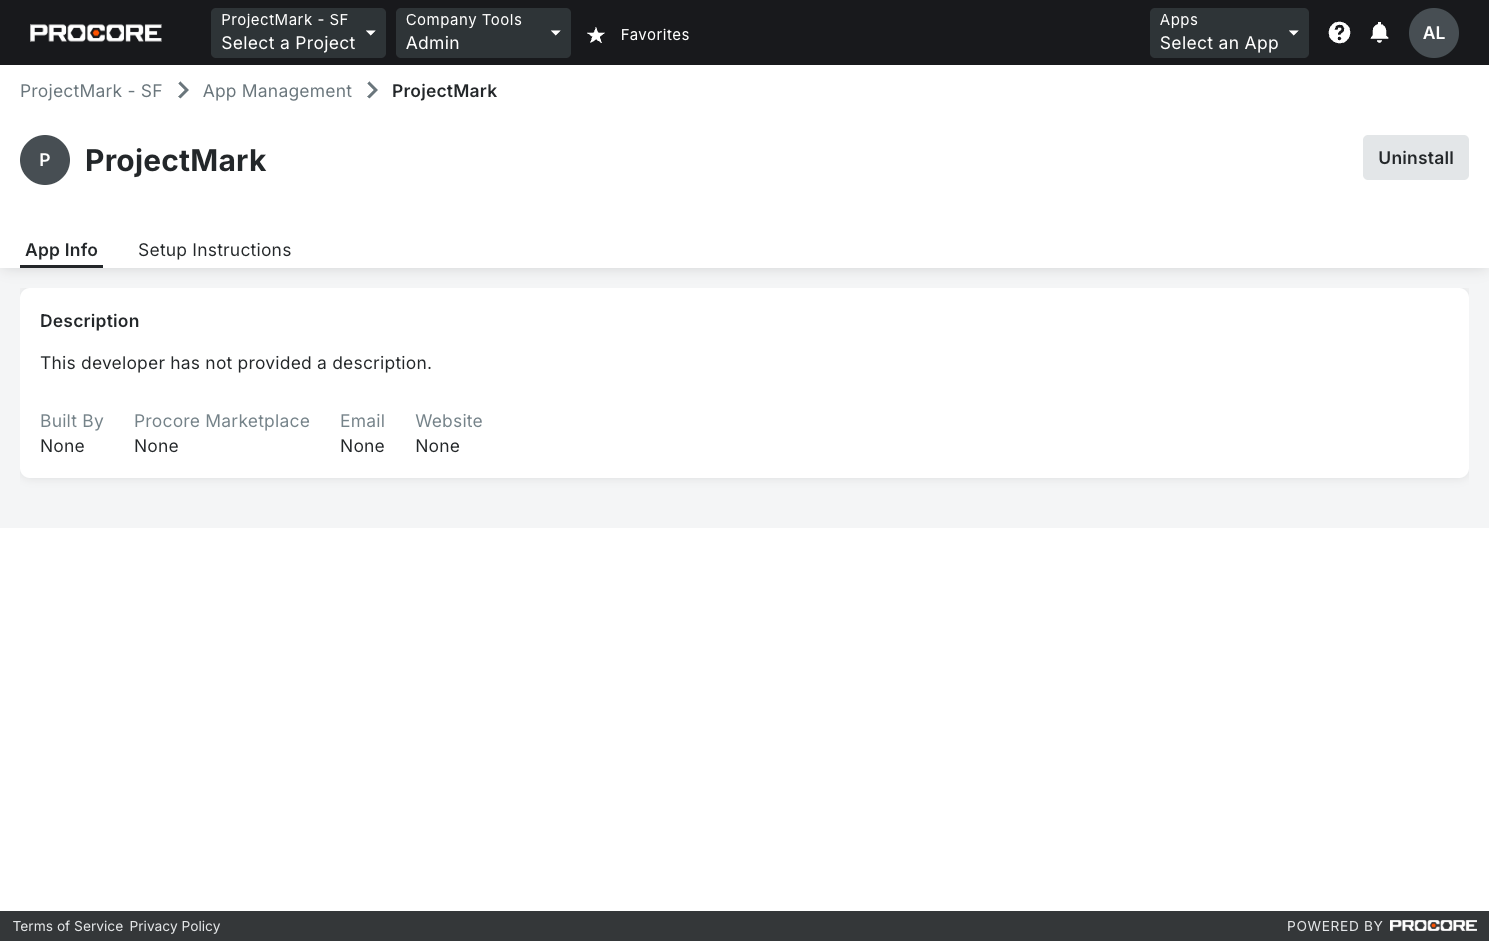1489x941 pixels.
Task: Click the Procore logo in header
Action: pyautogui.click(x=96, y=33)
